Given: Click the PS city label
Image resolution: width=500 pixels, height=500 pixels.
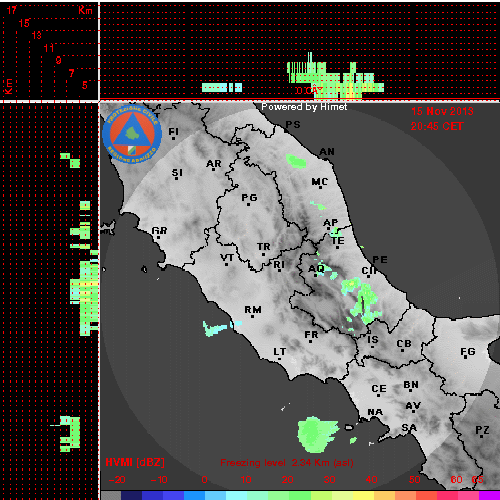Looking at the screenshot, I should [x=293, y=125].
